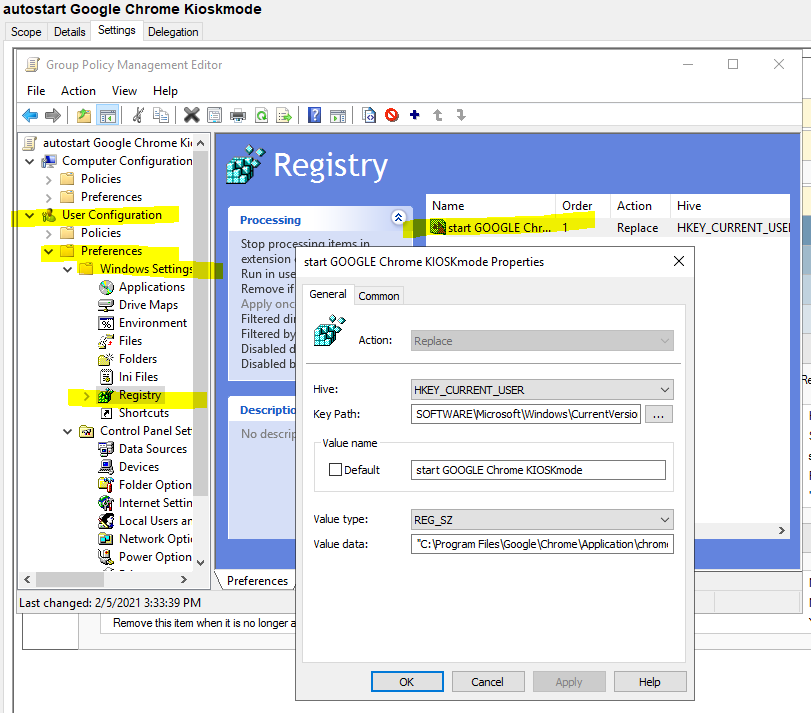Click the Order column header
Screen dimensions: 811x713
(583, 206)
